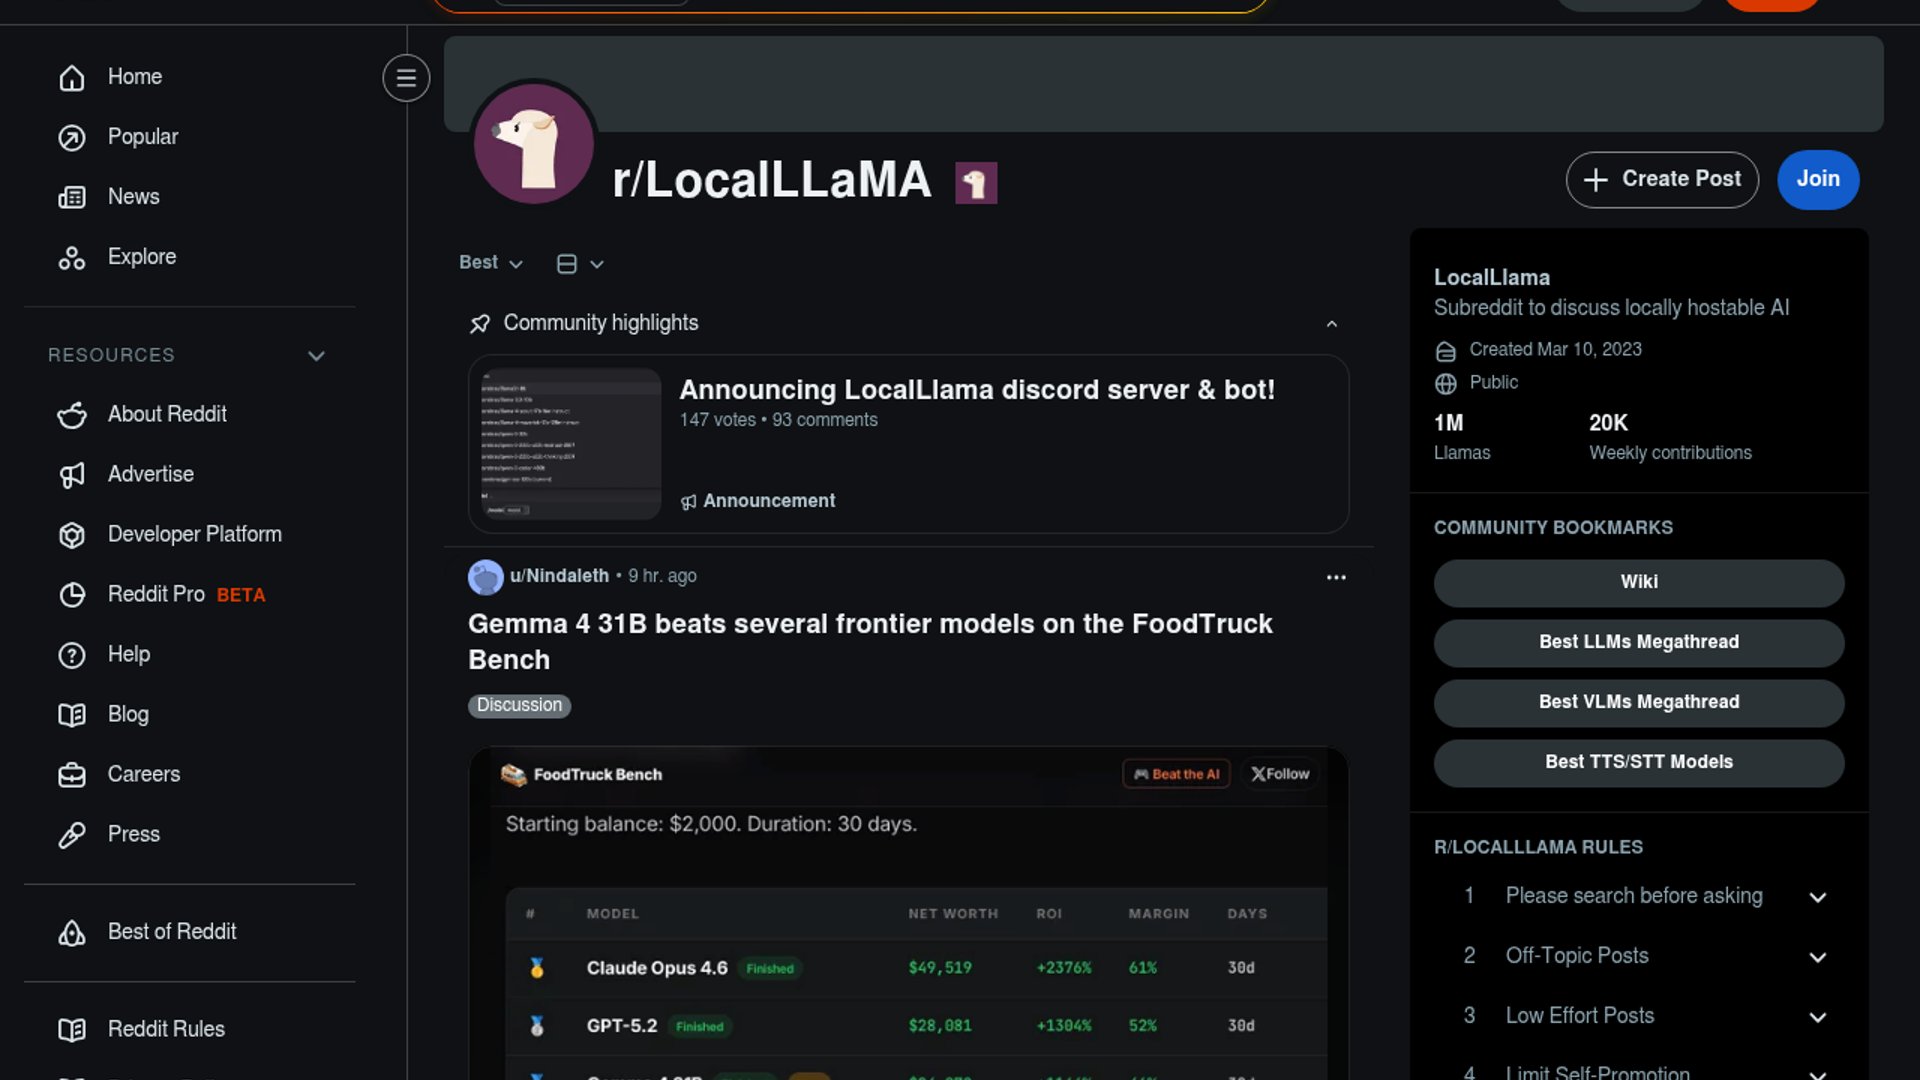
Task: Collapse the Community highlights section
Action: point(1331,324)
